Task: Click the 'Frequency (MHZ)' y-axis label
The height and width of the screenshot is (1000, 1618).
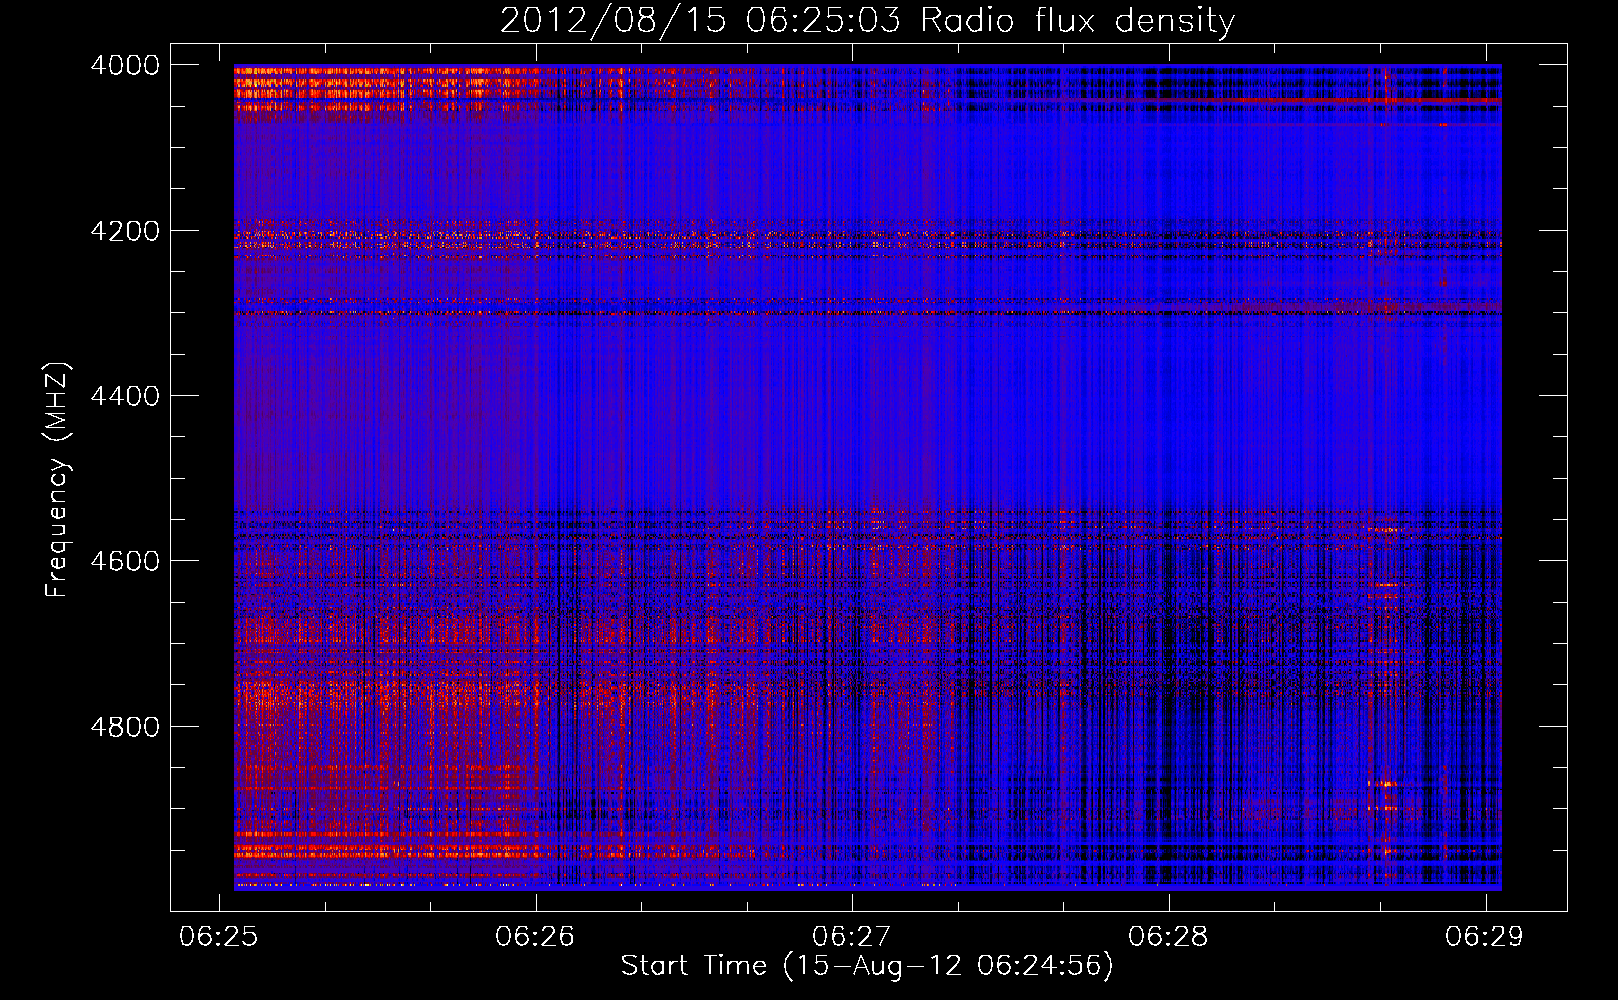Action: click(58, 479)
